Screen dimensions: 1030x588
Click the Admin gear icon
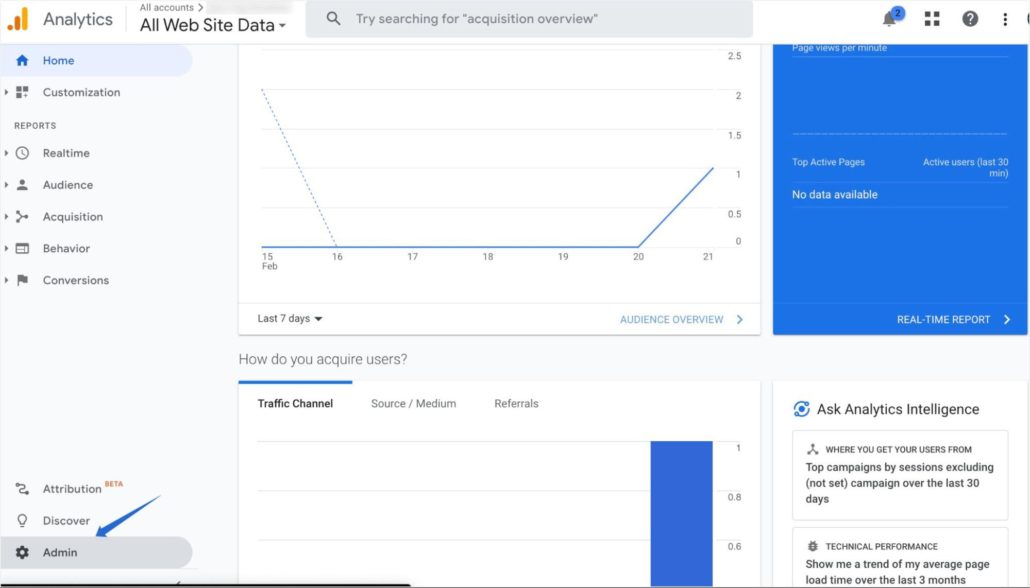[x=22, y=553]
